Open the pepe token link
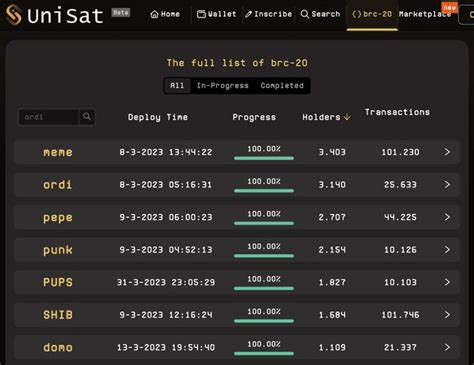Image resolution: width=474 pixels, height=365 pixels. tap(58, 218)
